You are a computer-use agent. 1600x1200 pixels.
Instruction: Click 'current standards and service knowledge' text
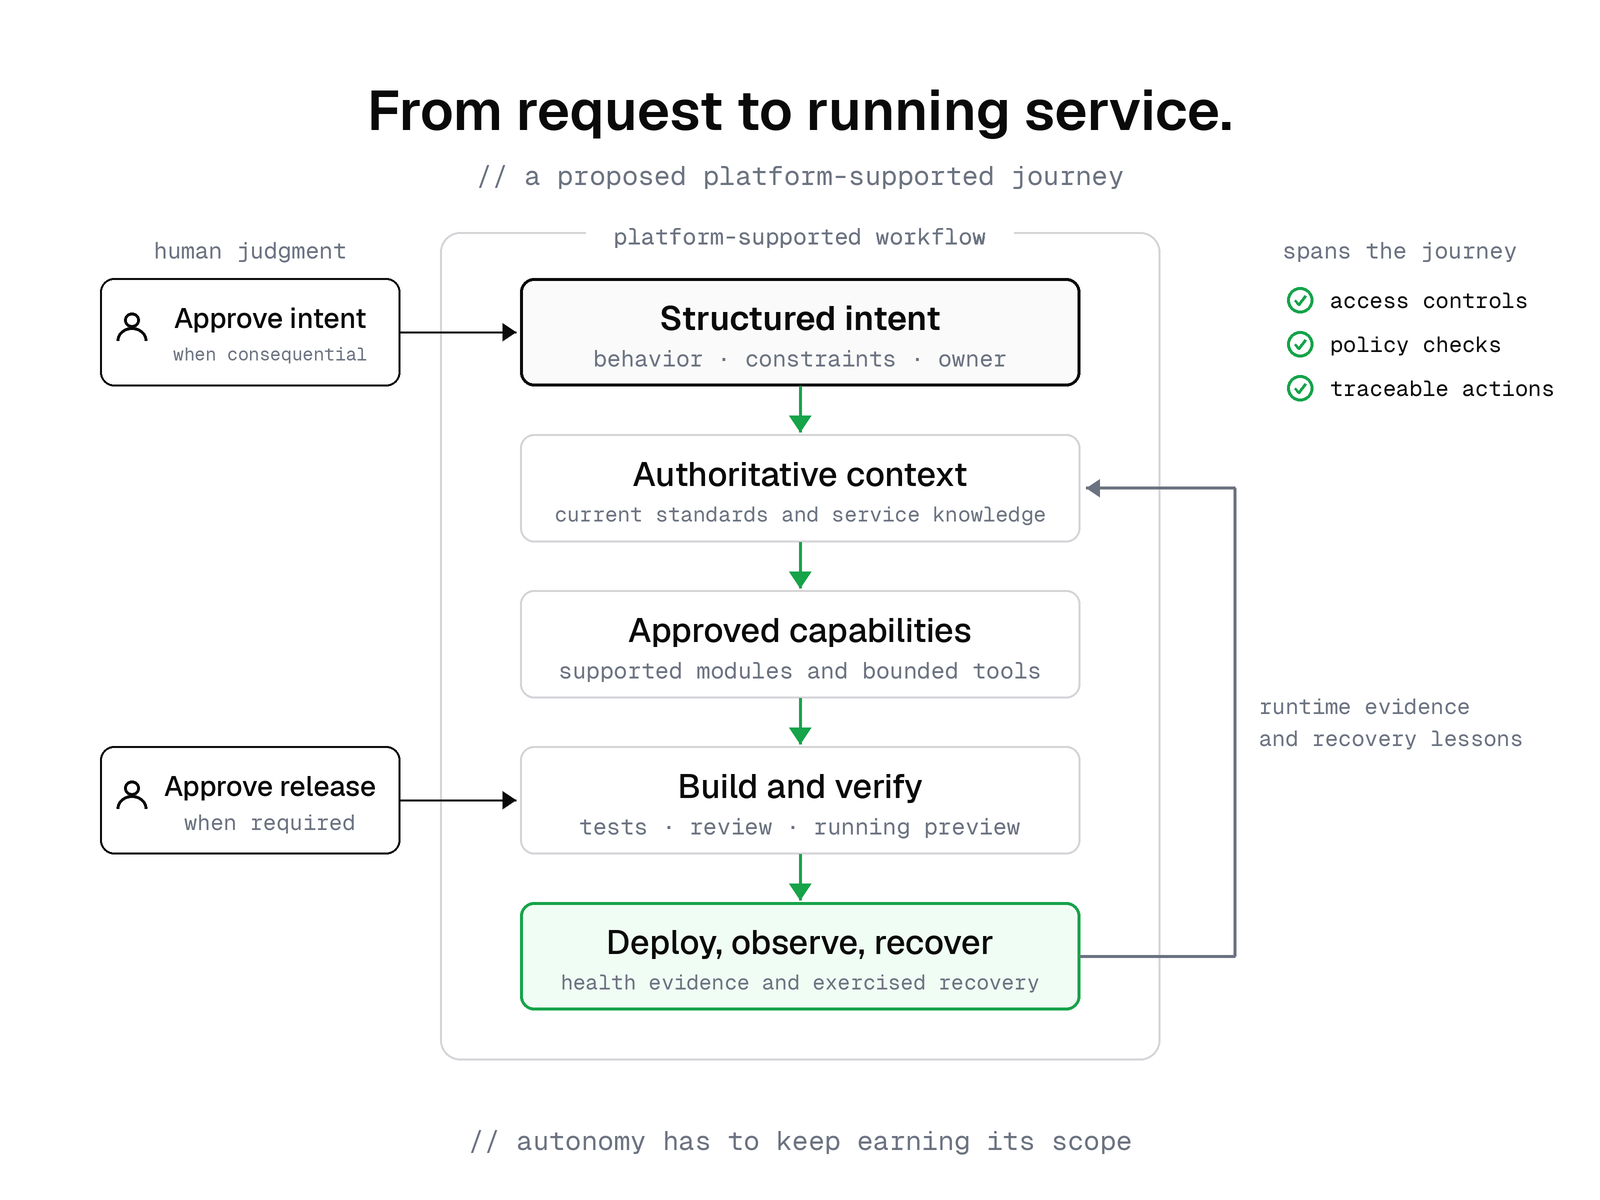(800, 515)
